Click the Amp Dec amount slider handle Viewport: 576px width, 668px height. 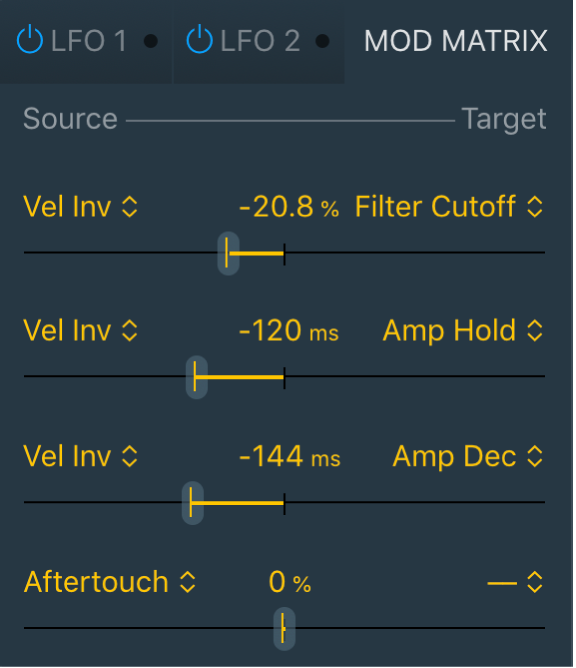pos(193,503)
